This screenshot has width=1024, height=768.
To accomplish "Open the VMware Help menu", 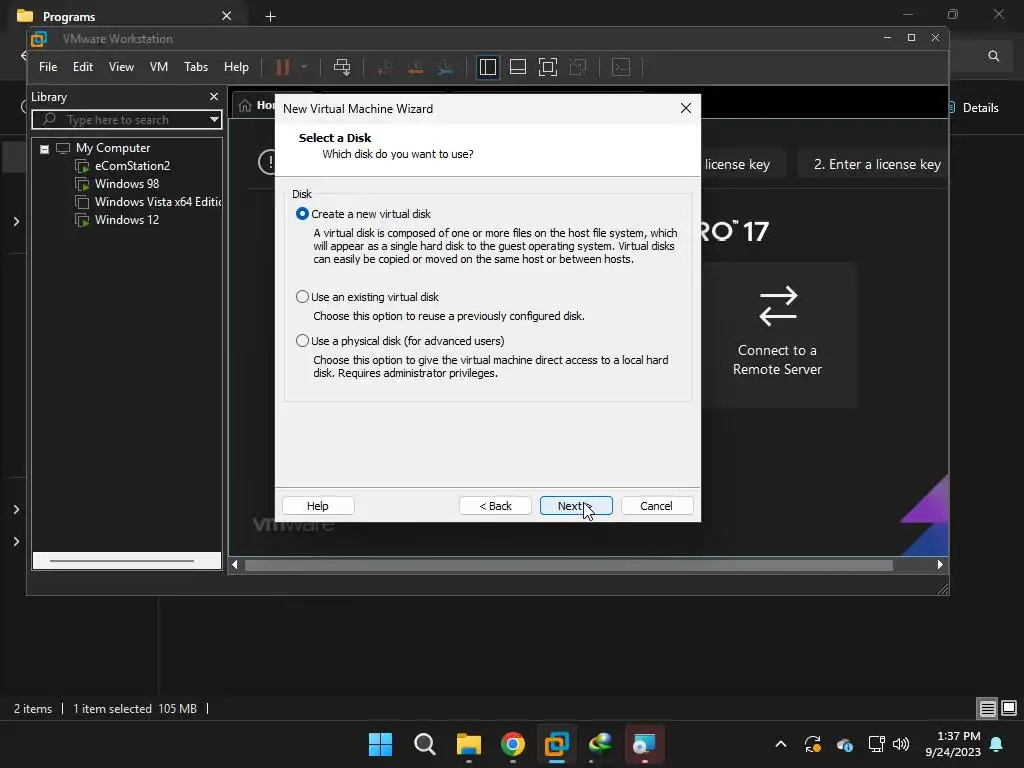I will click(236, 67).
